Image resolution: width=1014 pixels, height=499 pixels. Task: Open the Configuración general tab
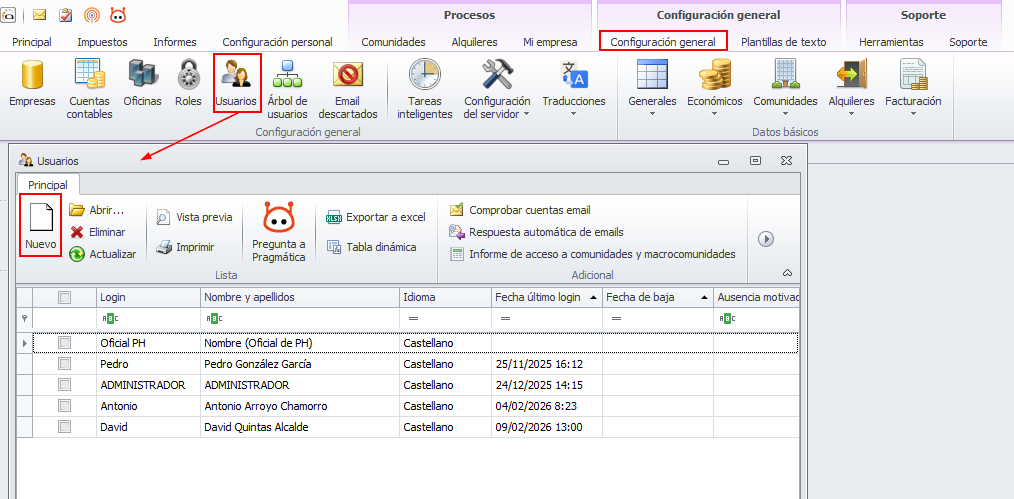pos(663,42)
